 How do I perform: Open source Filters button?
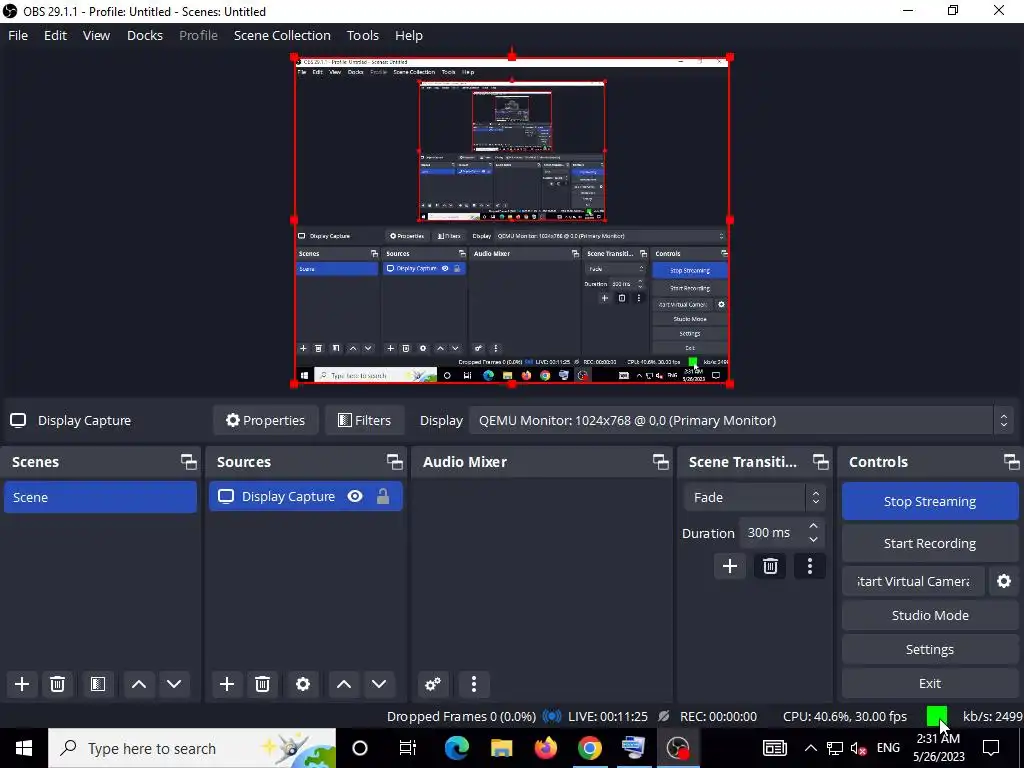coord(364,420)
